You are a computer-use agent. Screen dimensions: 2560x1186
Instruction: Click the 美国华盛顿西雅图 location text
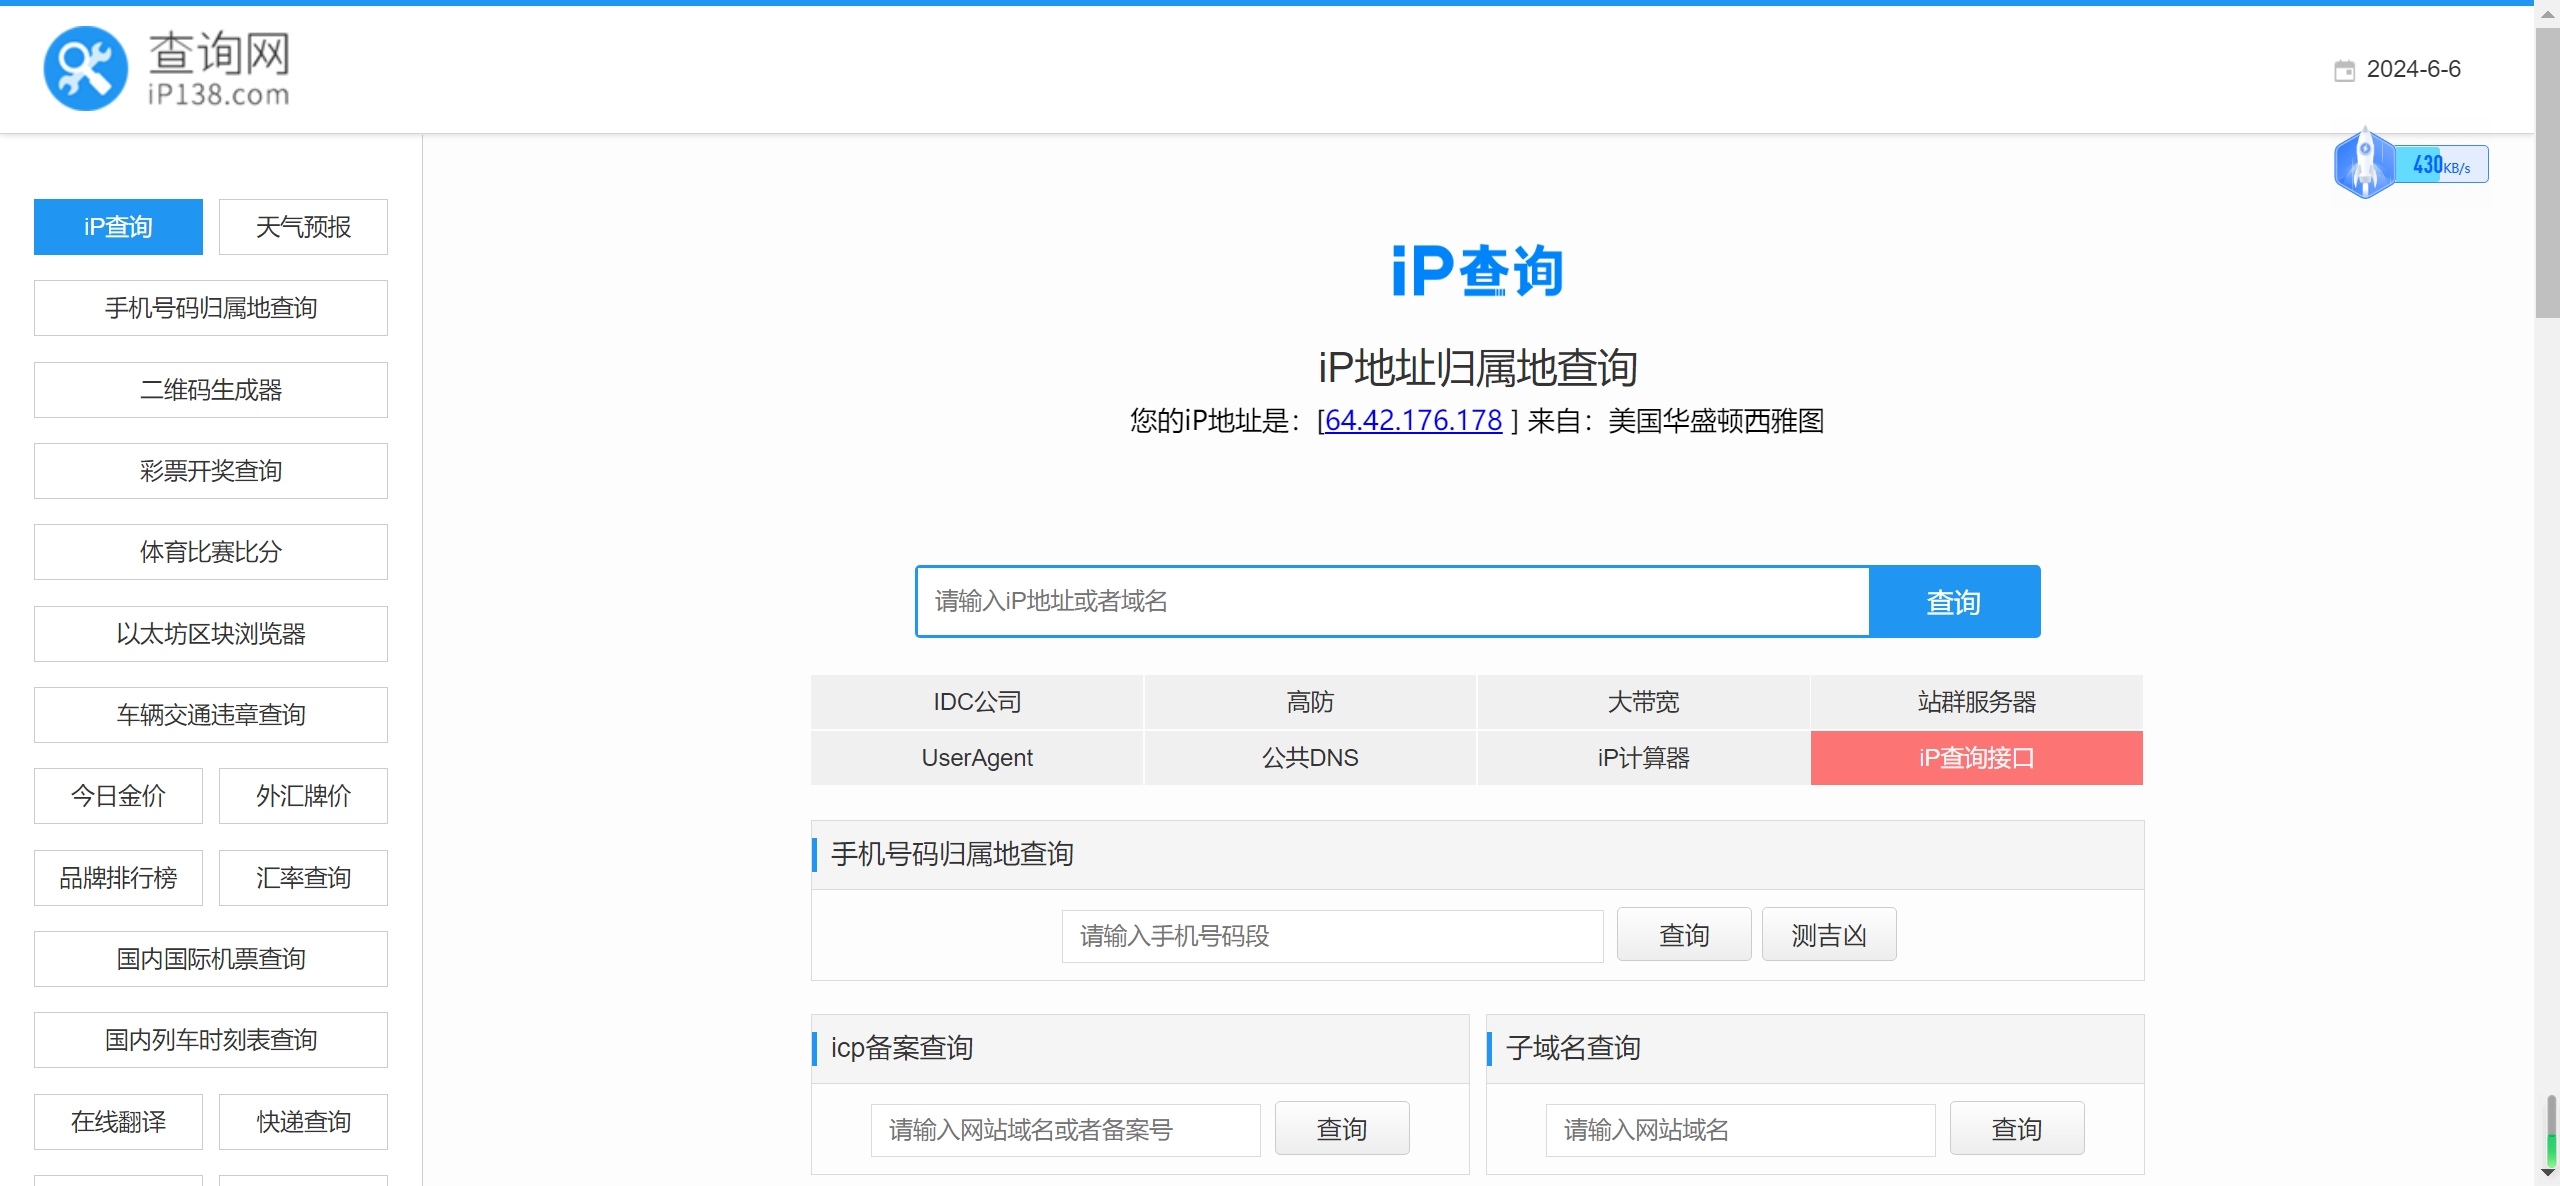pyautogui.click(x=1716, y=421)
